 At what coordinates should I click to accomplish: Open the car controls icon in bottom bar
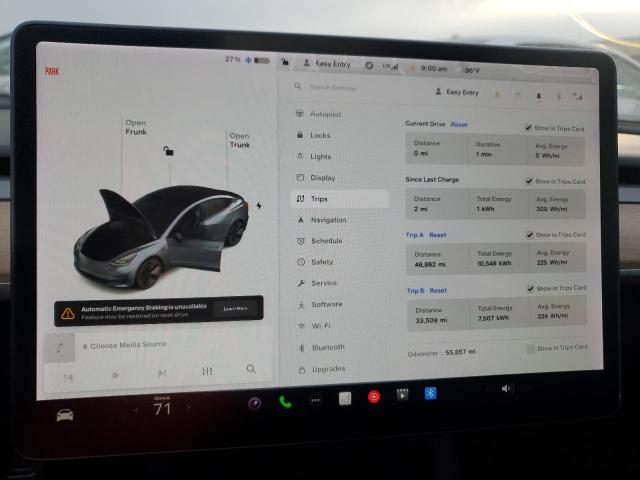65,415
